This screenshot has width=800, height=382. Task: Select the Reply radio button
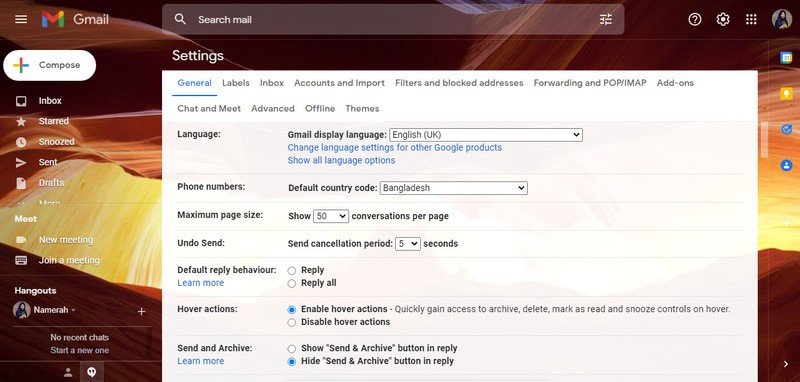291,271
